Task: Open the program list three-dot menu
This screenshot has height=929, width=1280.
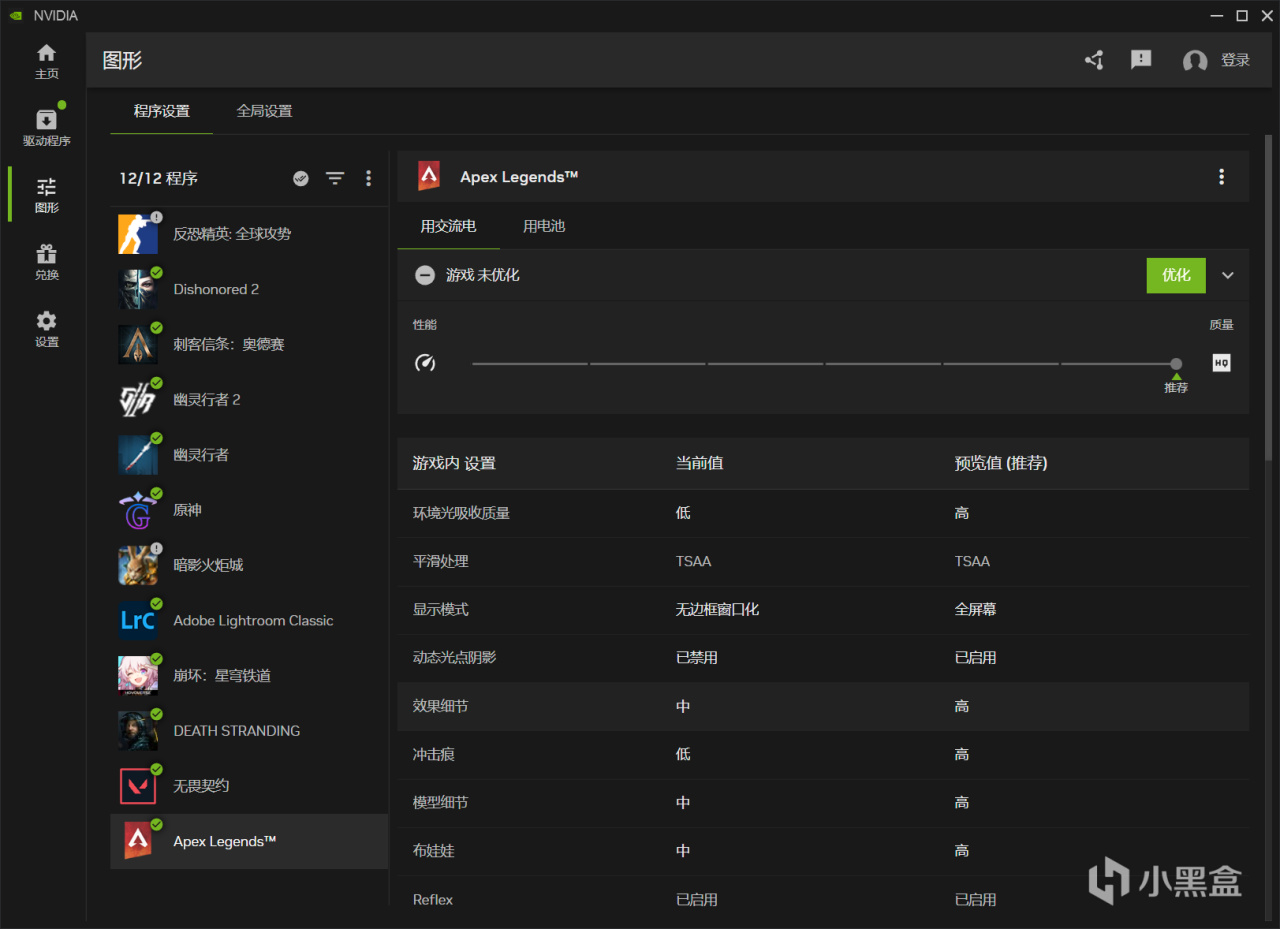Action: click(x=368, y=178)
